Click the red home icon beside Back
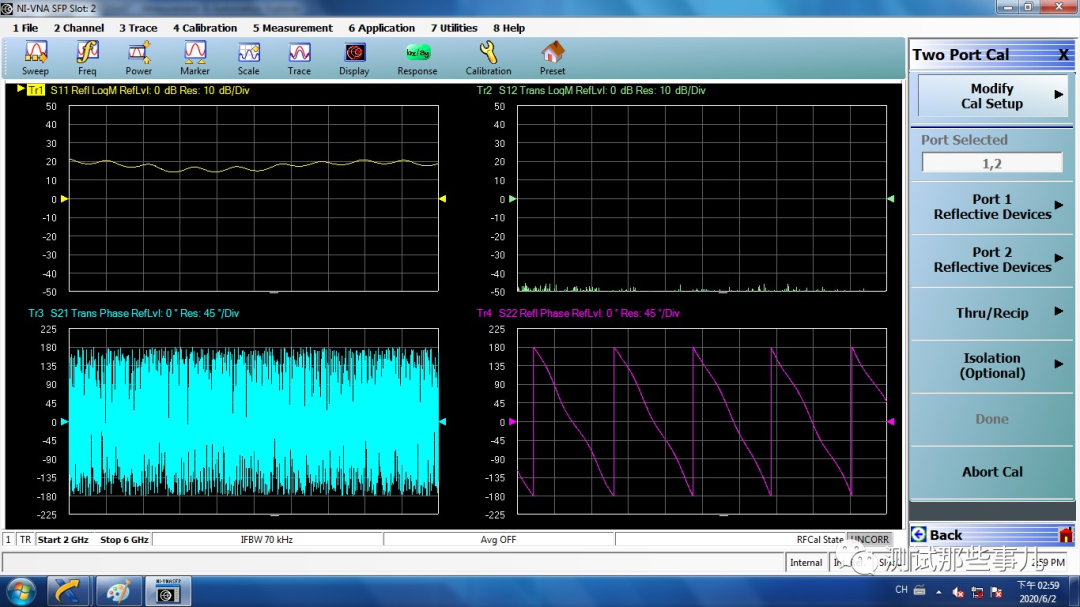Screen dimensions: 1080x607 point(1065,535)
